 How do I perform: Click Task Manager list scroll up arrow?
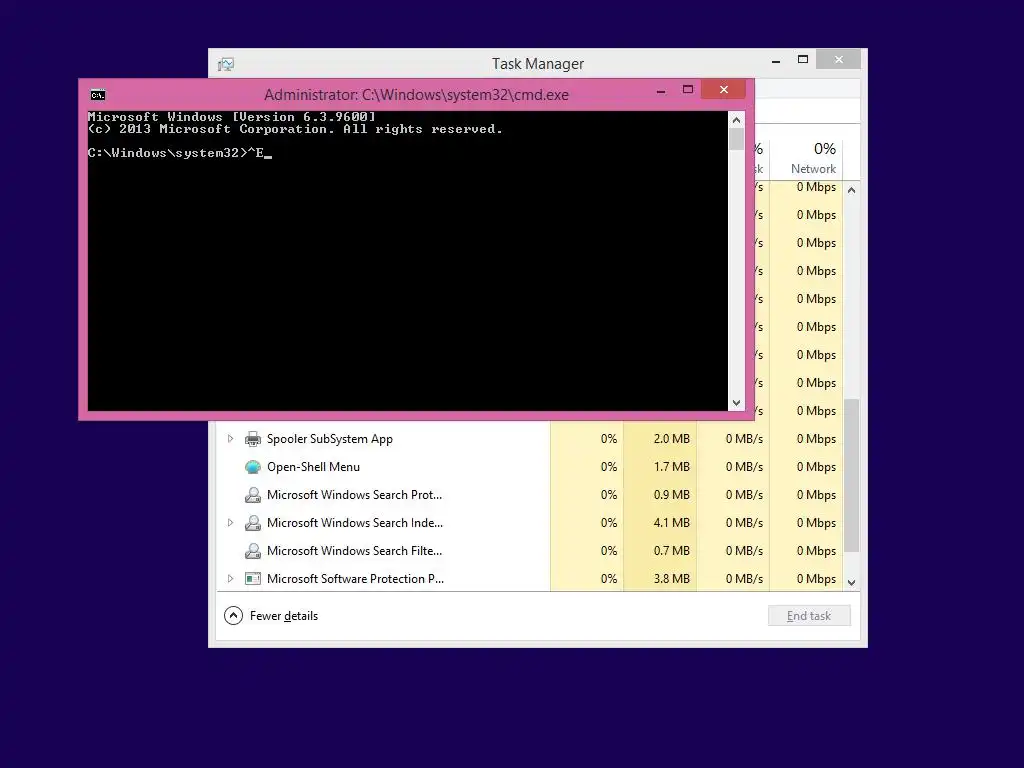point(852,191)
